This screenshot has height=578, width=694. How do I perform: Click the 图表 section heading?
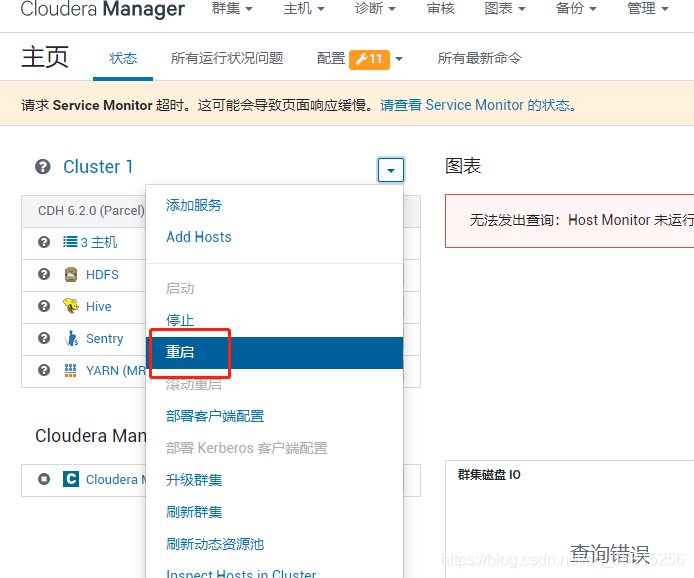(x=463, y=166)
